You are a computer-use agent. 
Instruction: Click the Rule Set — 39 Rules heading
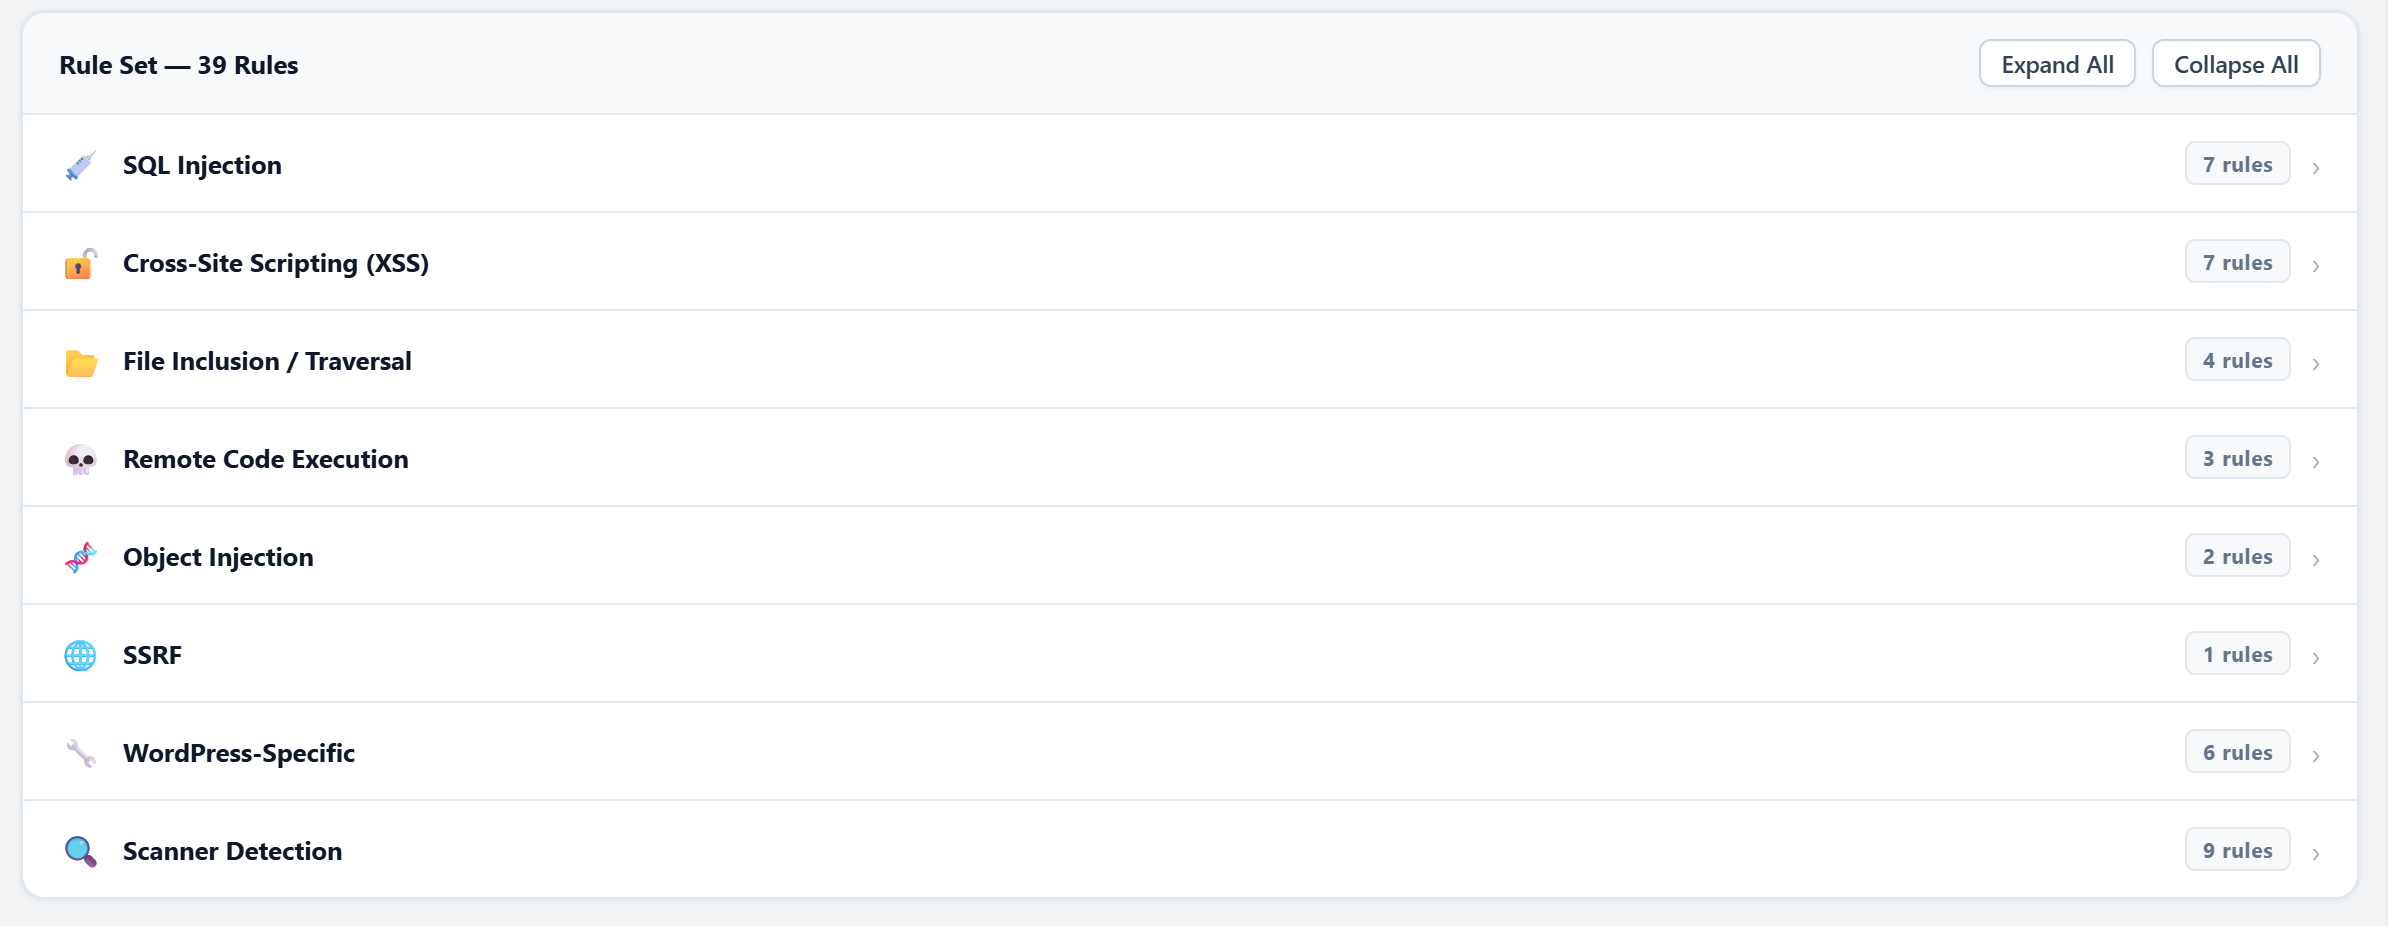[178, 63]
